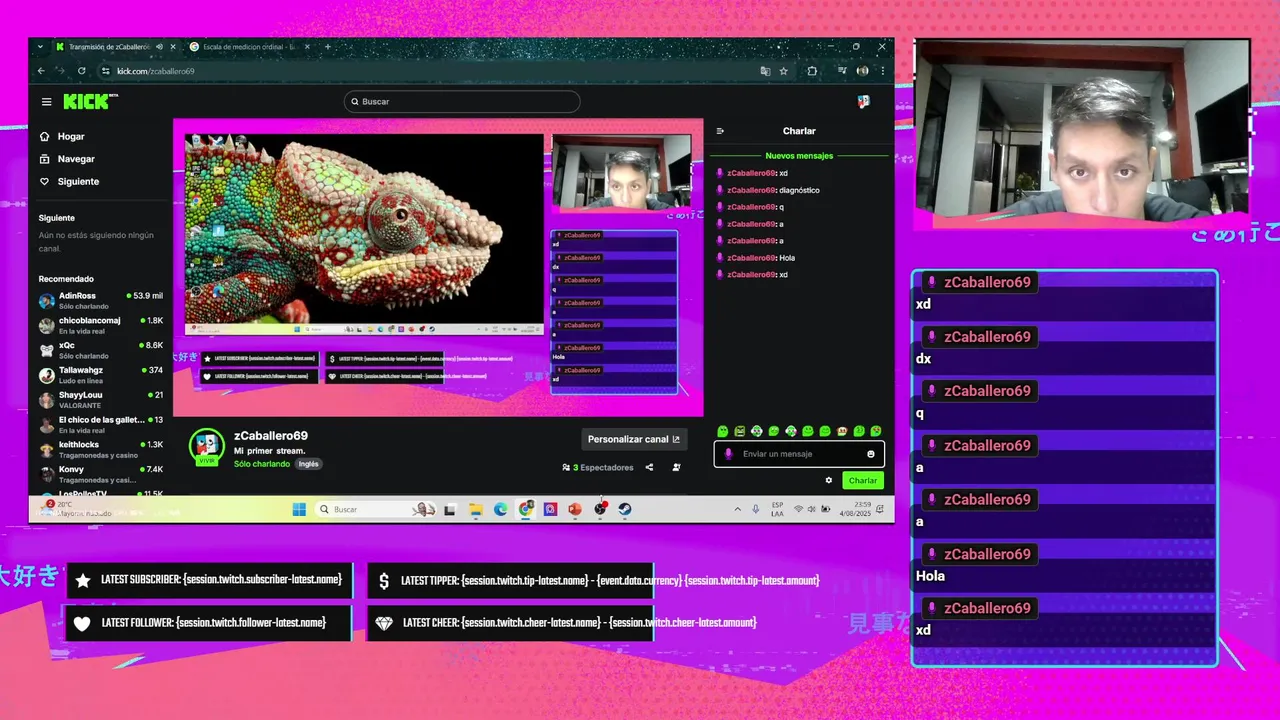Bookmark this page with the star icon
This screenshot has width=1280, height=720.
783,71
